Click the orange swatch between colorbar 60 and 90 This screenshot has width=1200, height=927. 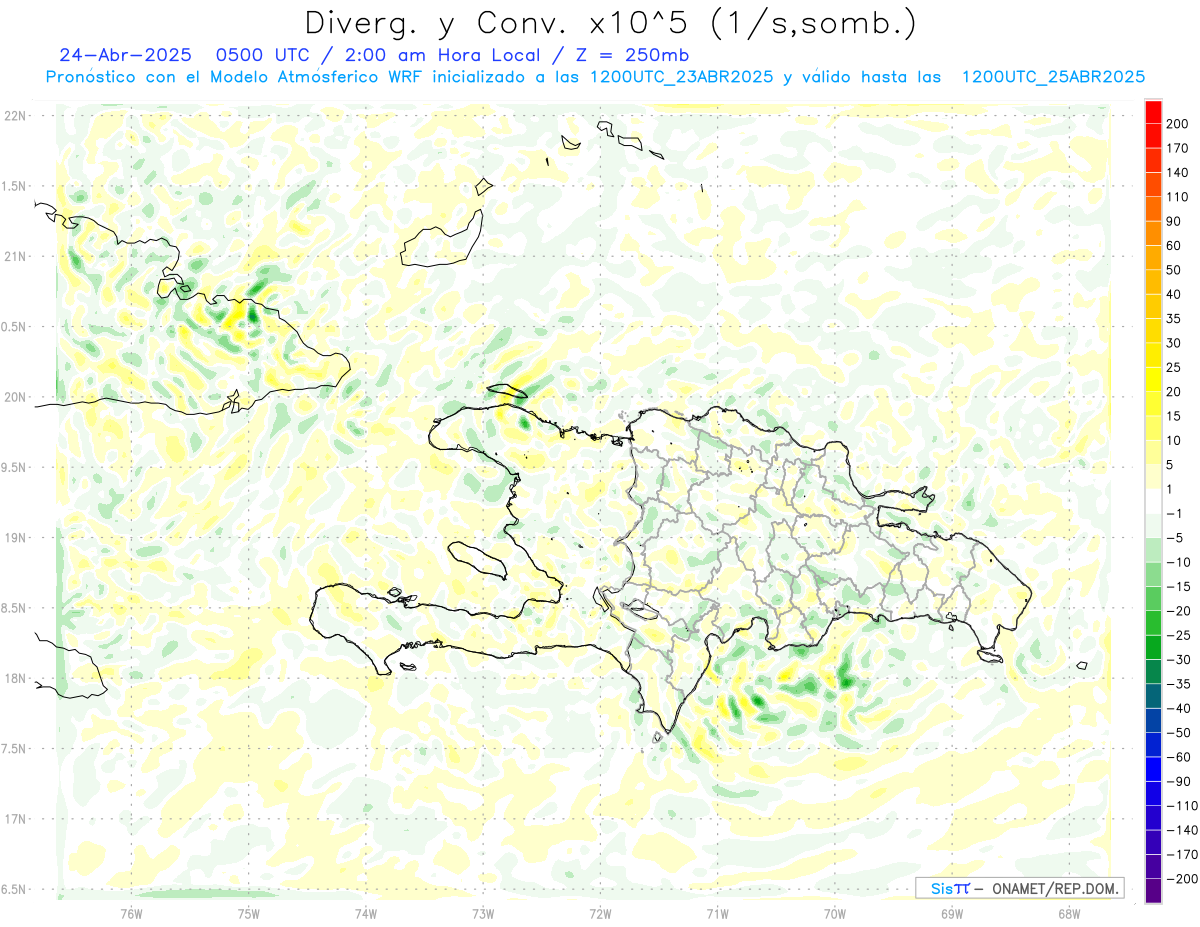point(1153,234)
